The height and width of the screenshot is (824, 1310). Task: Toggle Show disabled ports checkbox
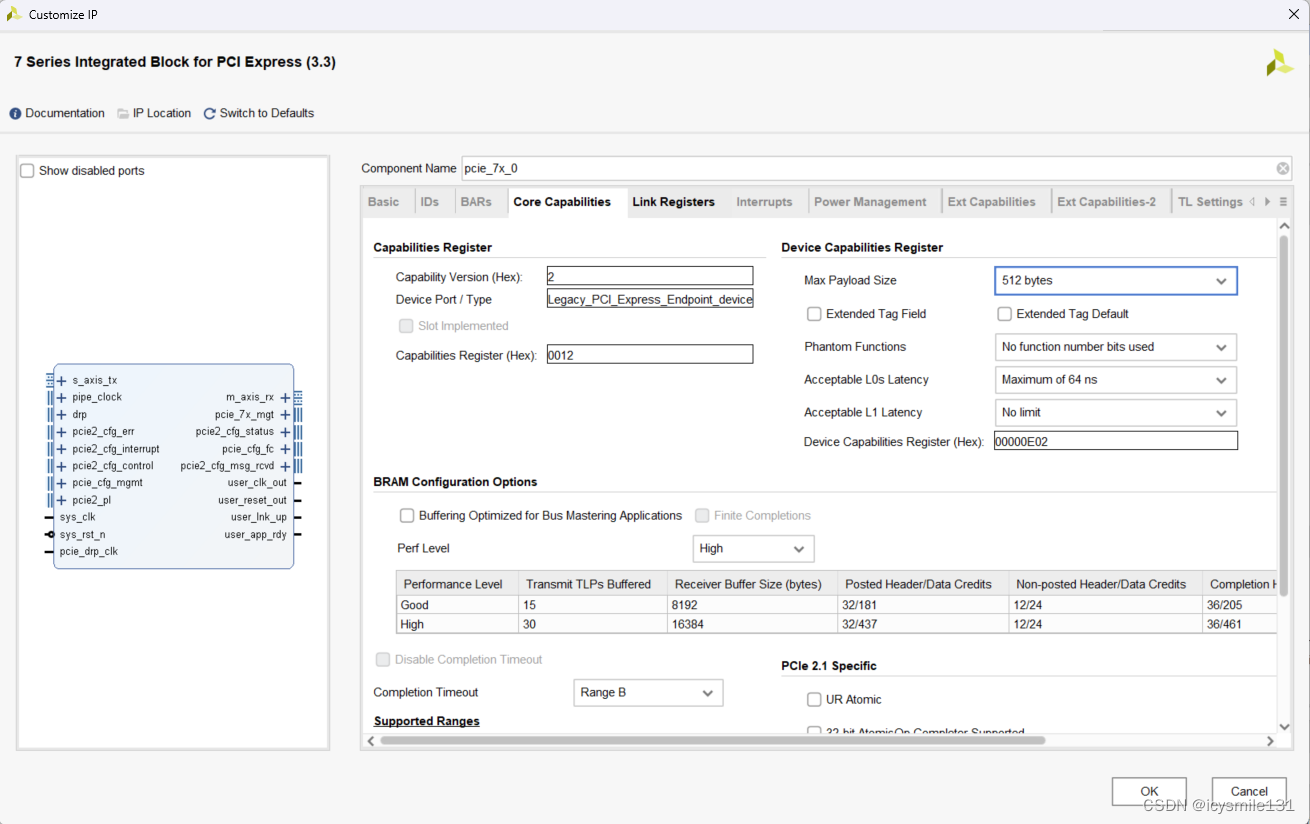click(27, 171)
